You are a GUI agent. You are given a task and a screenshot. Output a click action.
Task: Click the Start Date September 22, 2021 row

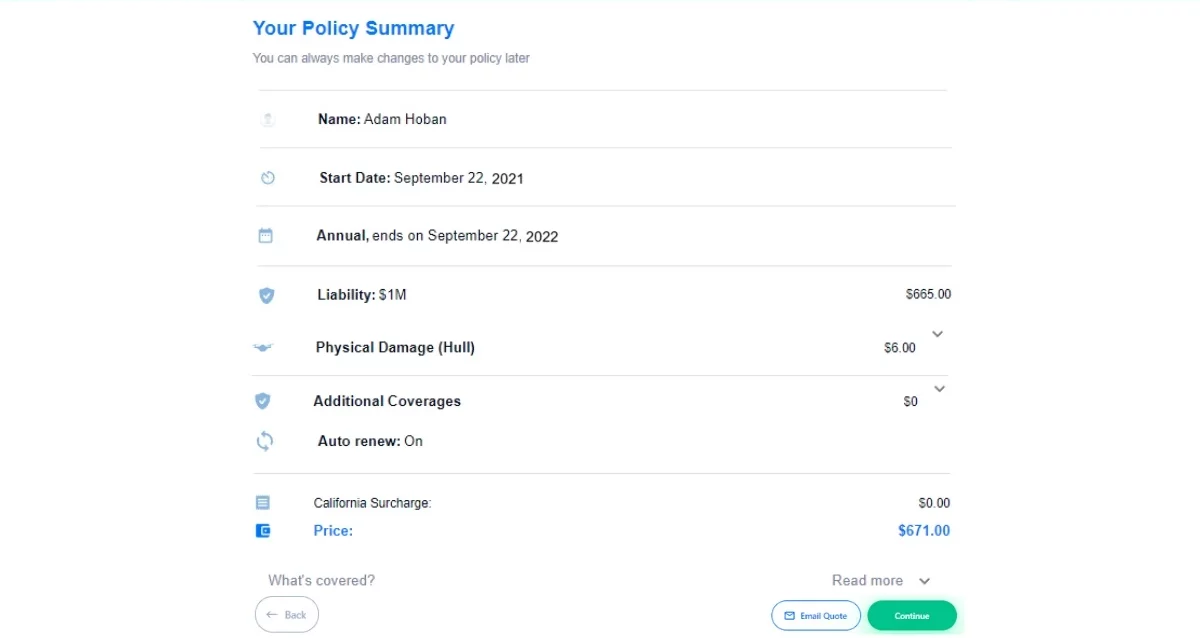pyautogui.click(x=421, y=178)
